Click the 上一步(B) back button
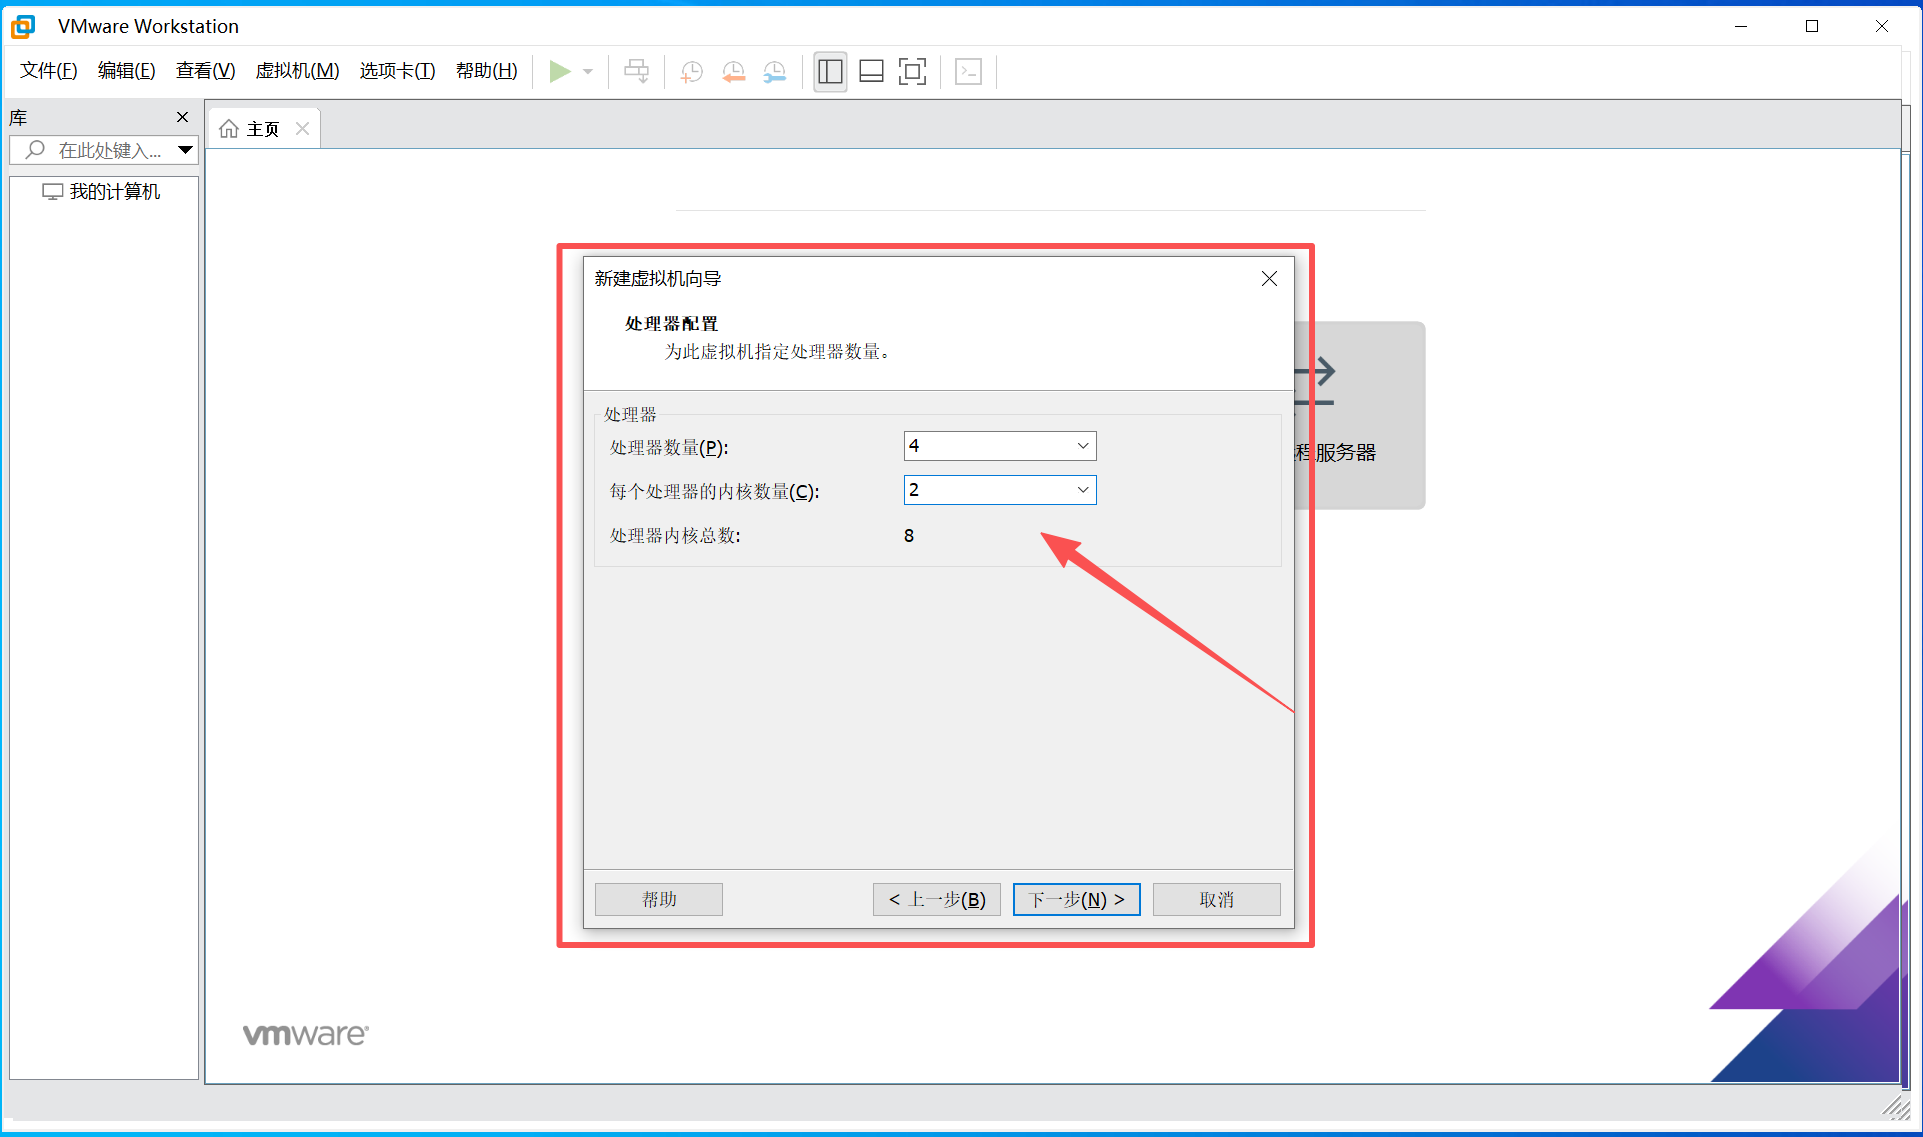This screenshot has width=1923, height=1137. point(936,899)
